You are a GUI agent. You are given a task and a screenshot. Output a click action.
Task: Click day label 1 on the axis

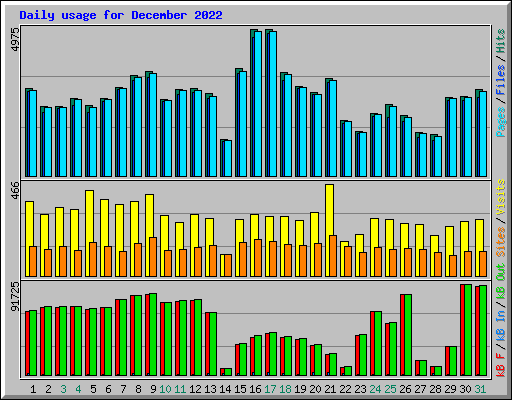click(33, 389)
